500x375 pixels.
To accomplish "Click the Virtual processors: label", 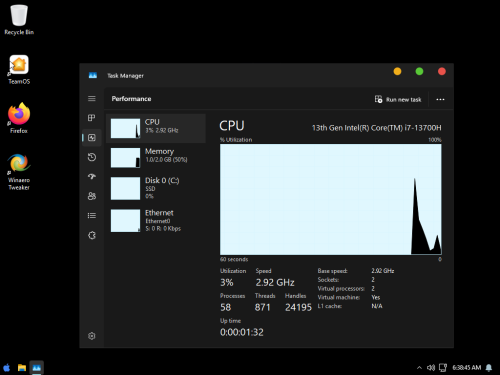I will point(341,288).
